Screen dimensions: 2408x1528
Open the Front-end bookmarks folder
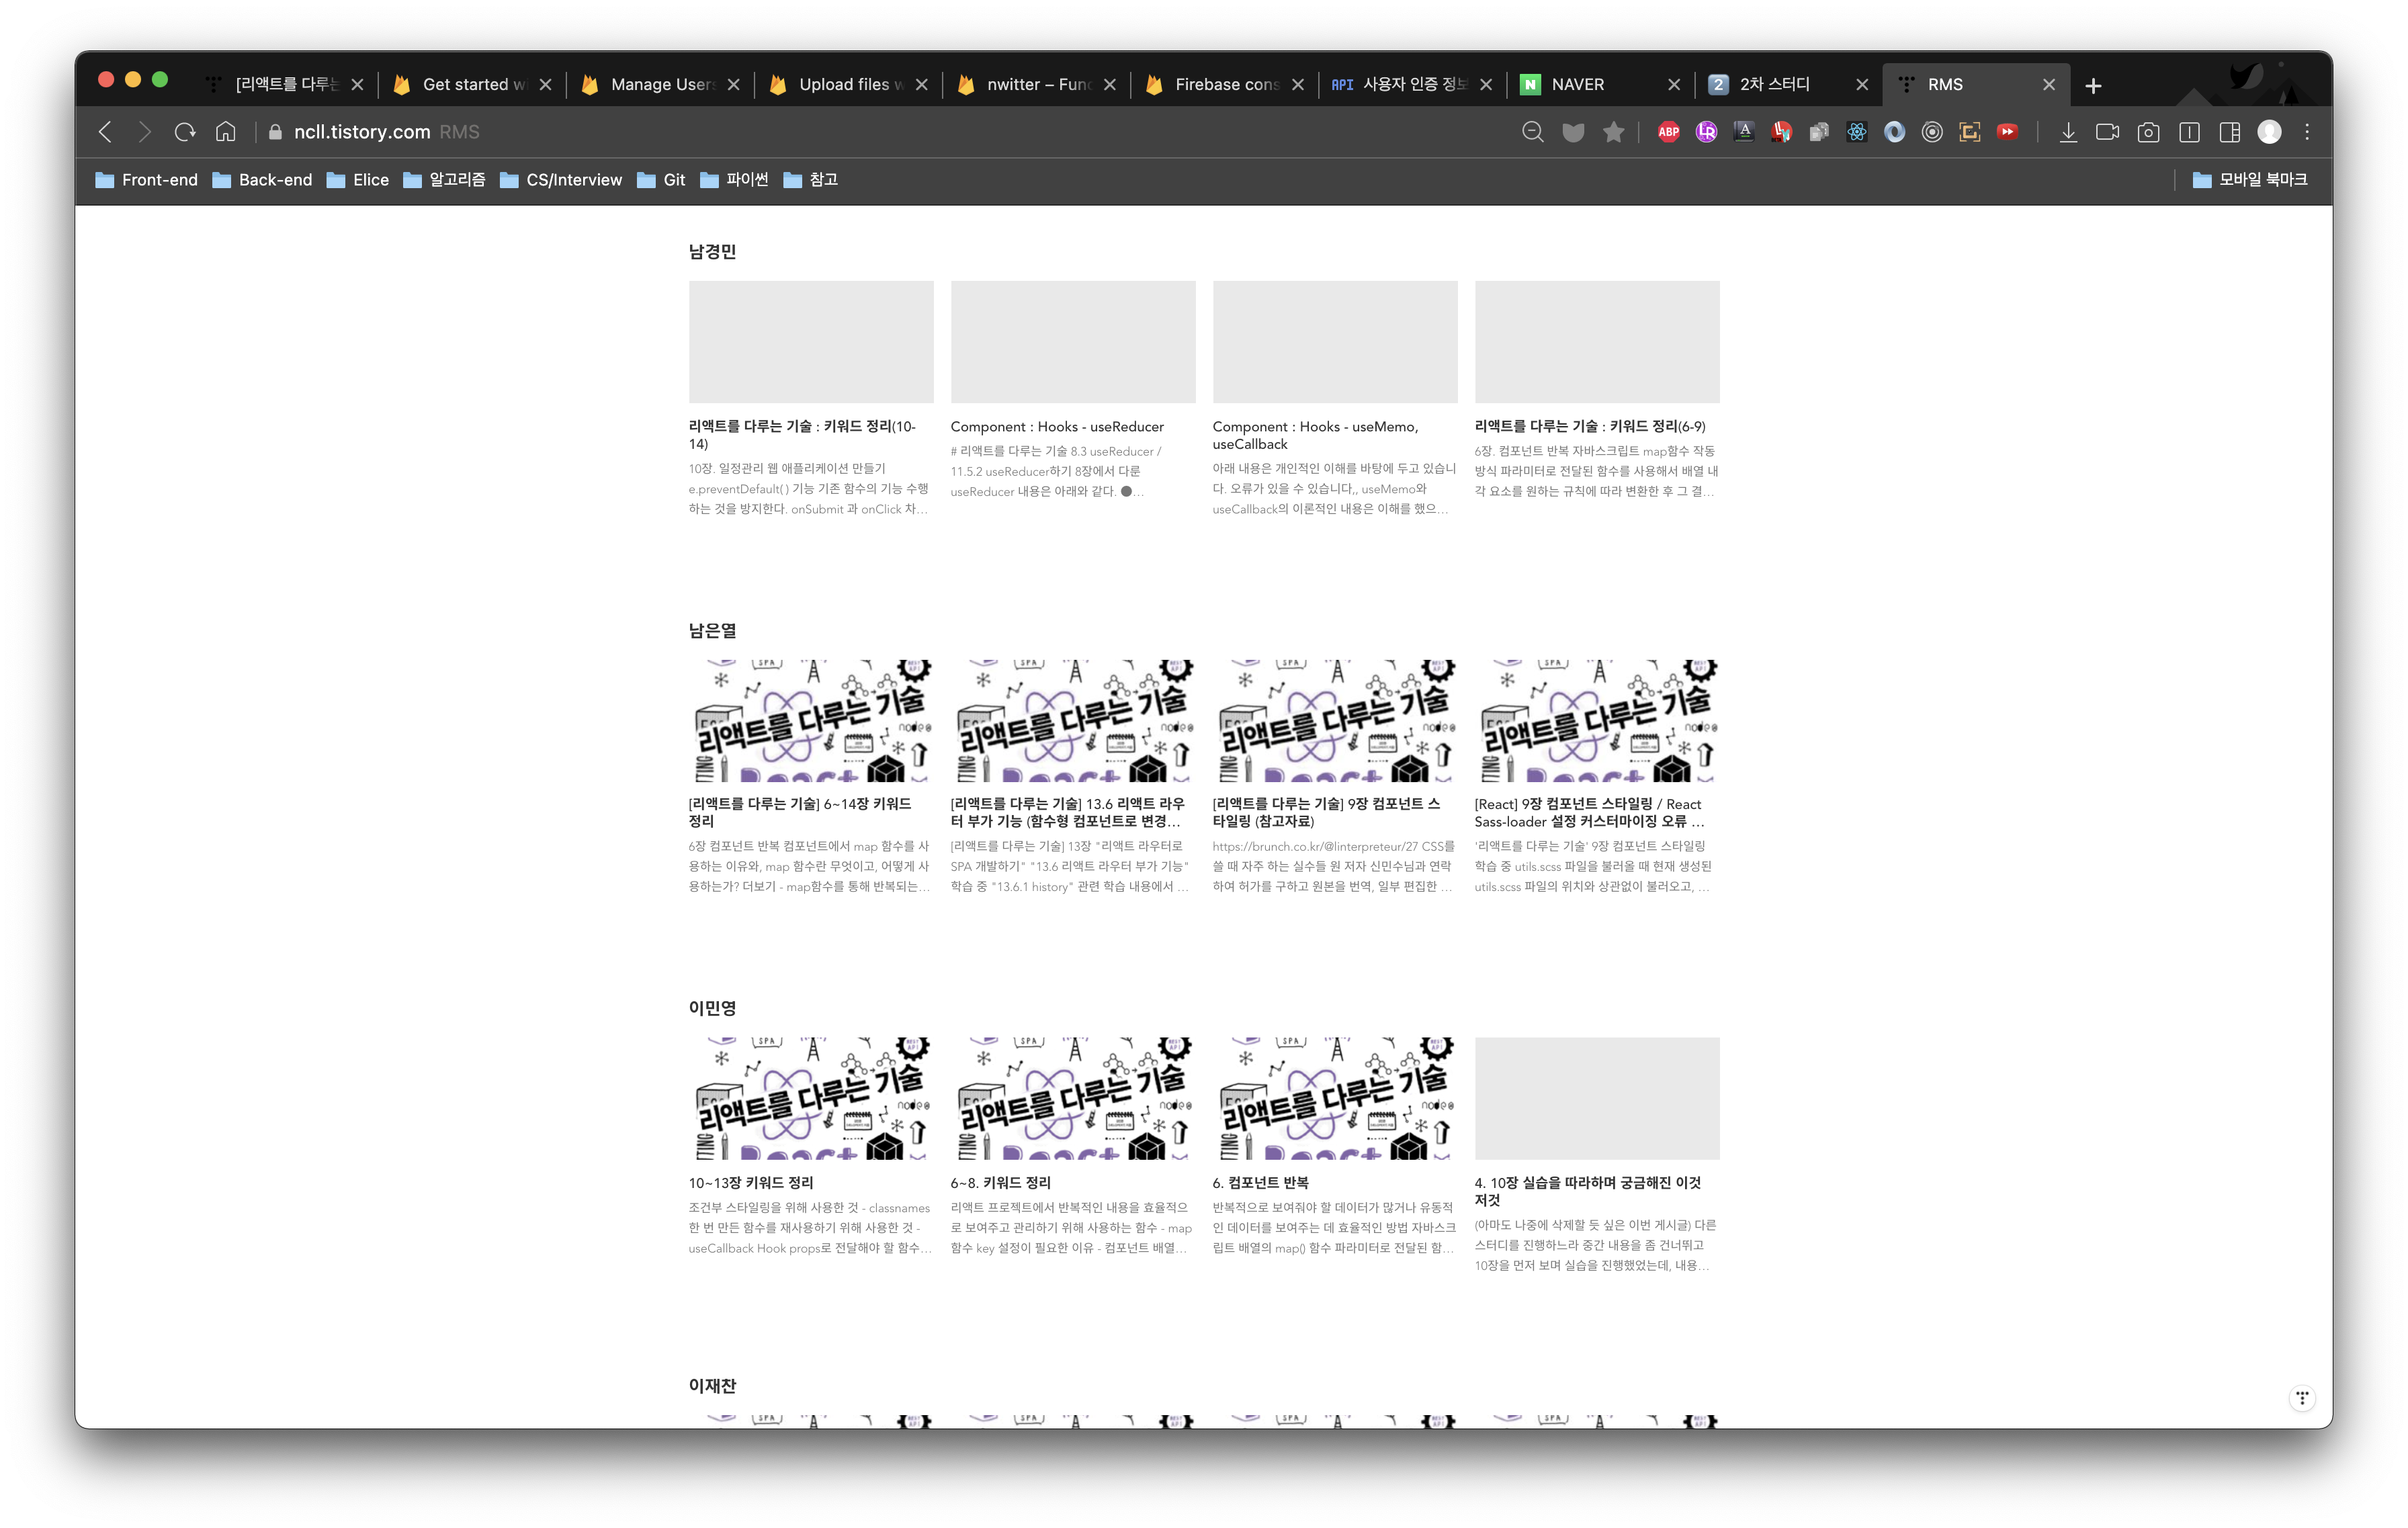tap(147, 180)
